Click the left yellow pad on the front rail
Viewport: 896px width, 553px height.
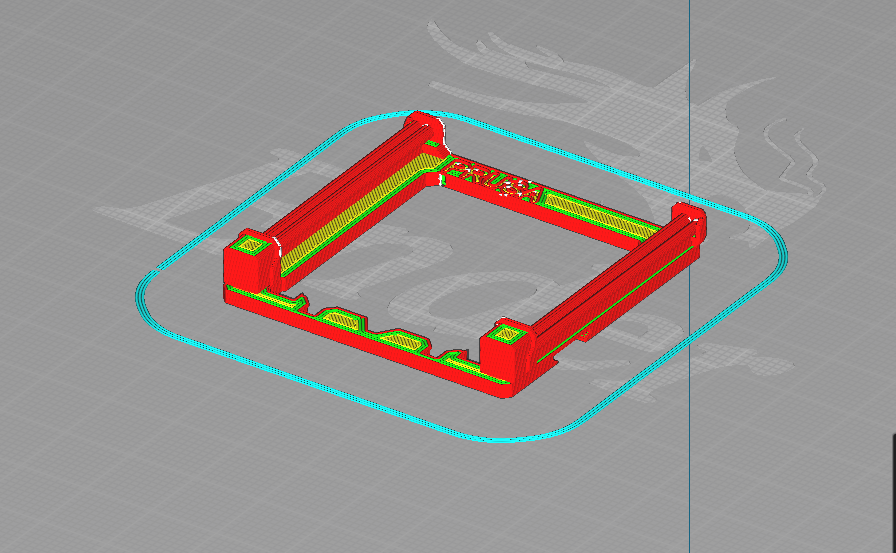pos(340,319)
